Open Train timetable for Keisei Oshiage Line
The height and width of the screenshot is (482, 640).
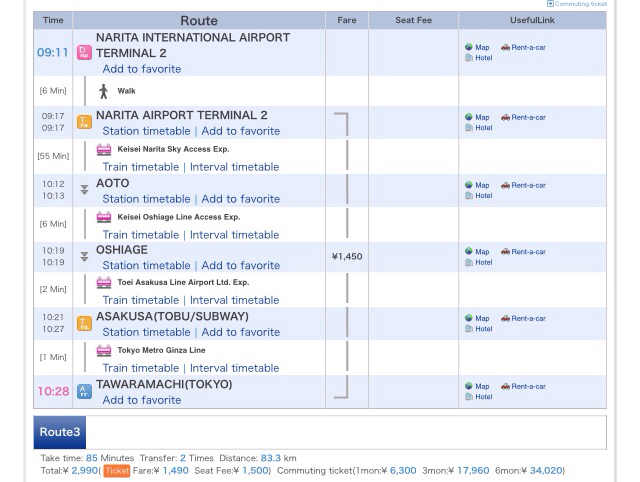point(140,235)
